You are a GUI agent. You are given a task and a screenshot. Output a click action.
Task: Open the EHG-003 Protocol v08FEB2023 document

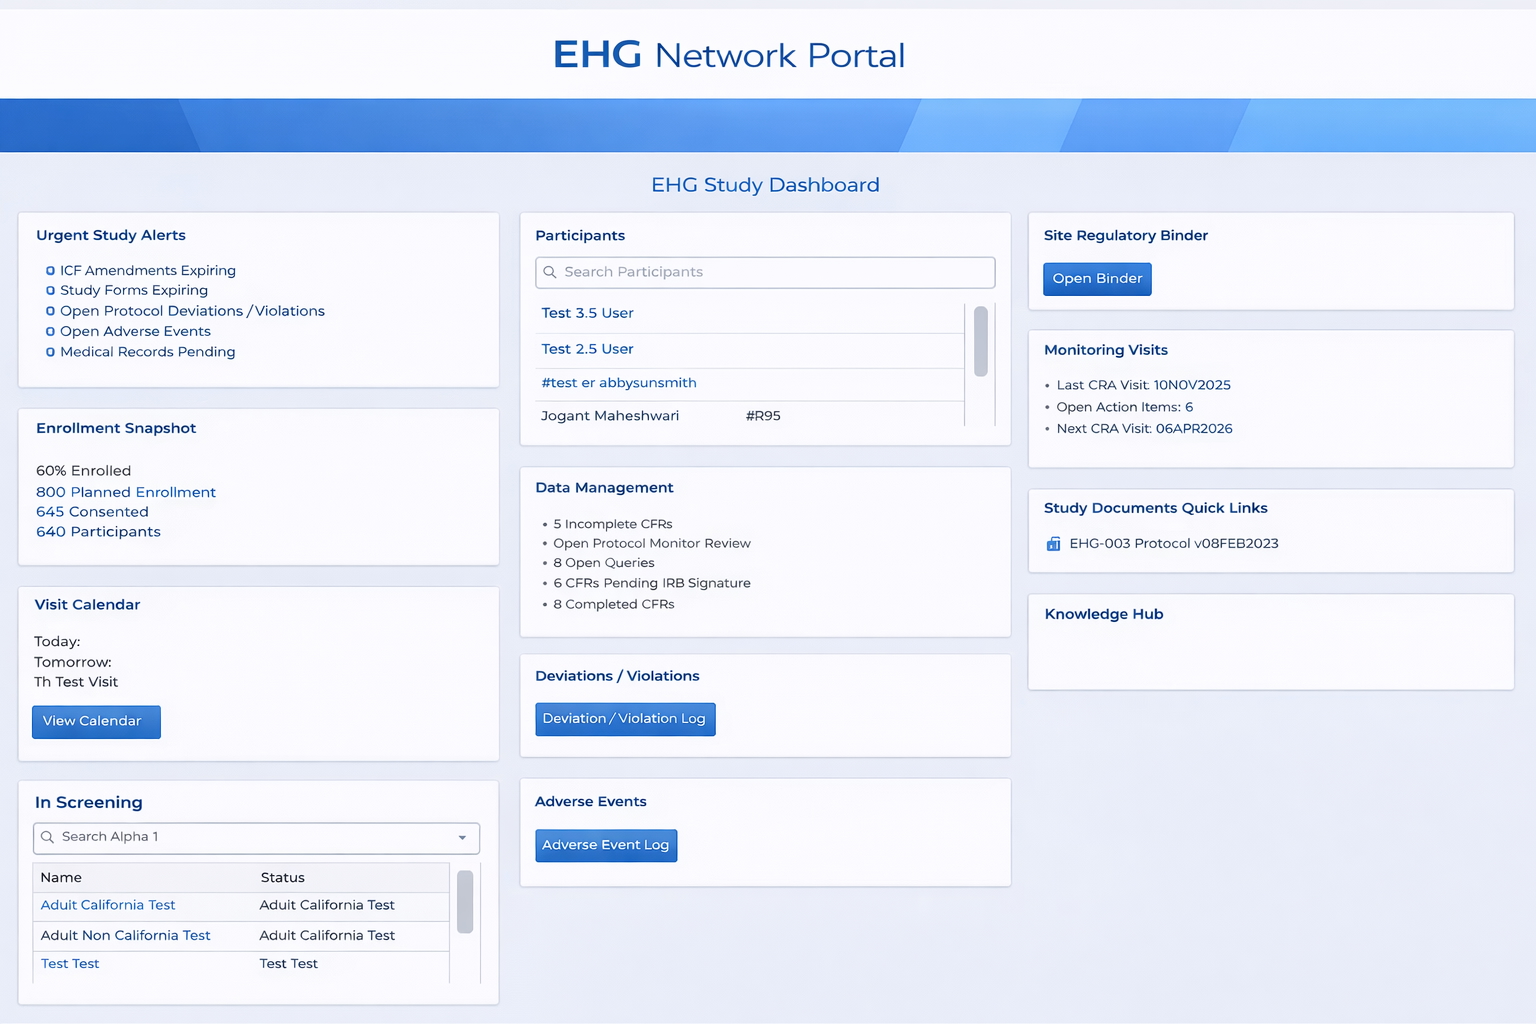tap(1173, 544)
